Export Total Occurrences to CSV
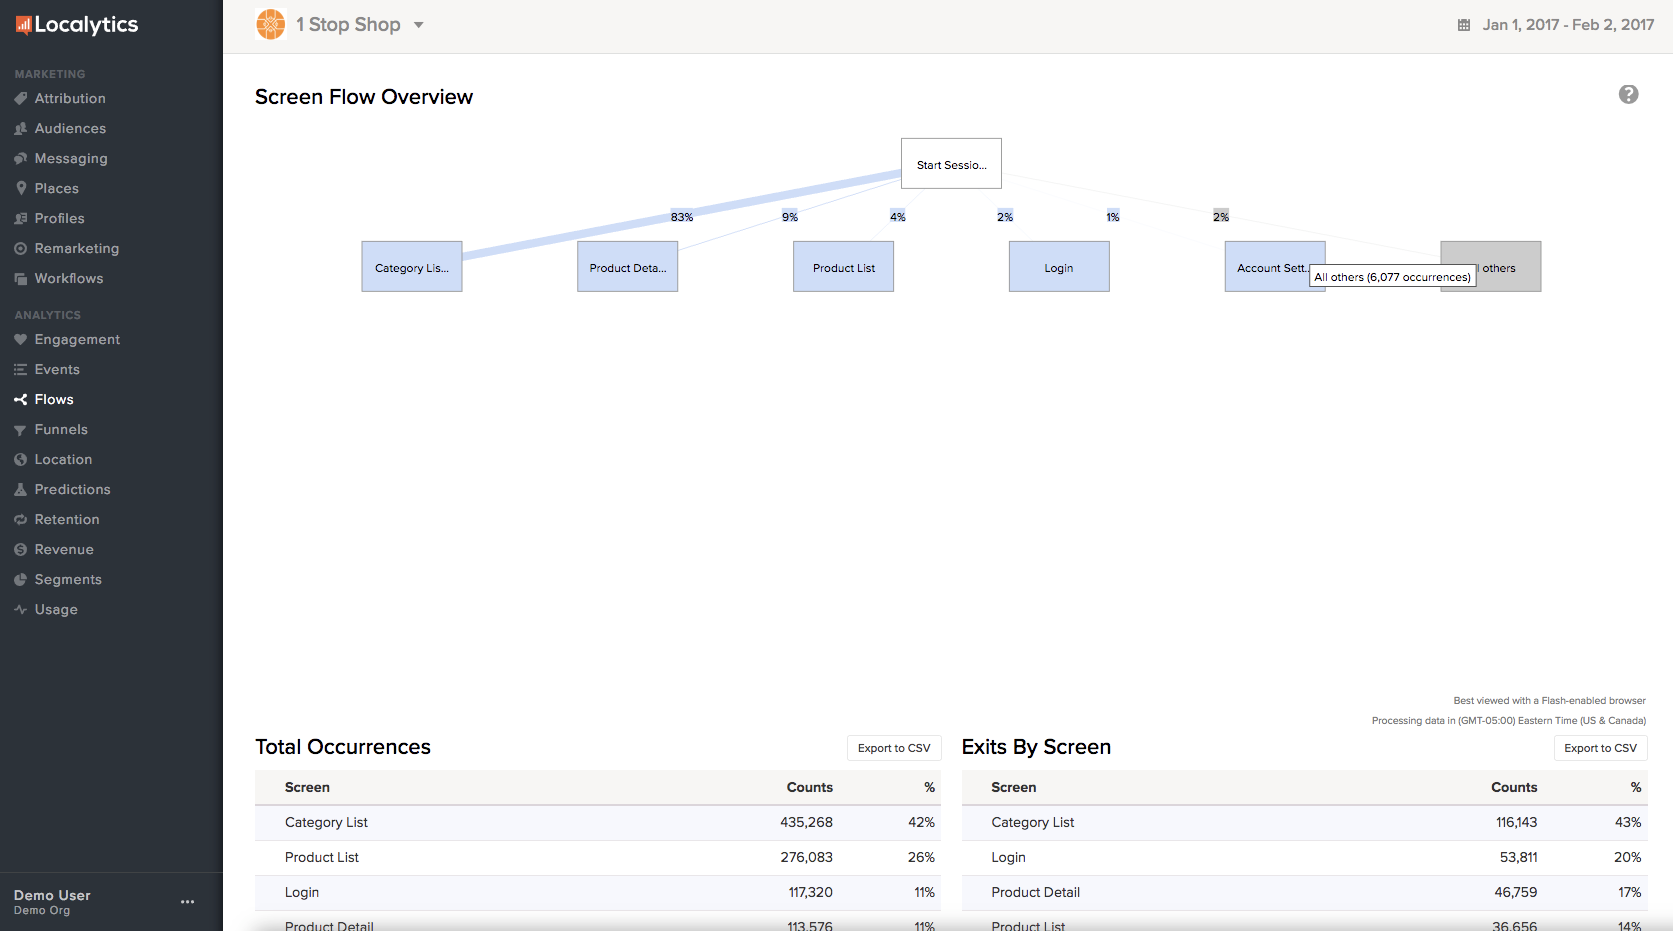1673x931 pixels. [893, 748]
